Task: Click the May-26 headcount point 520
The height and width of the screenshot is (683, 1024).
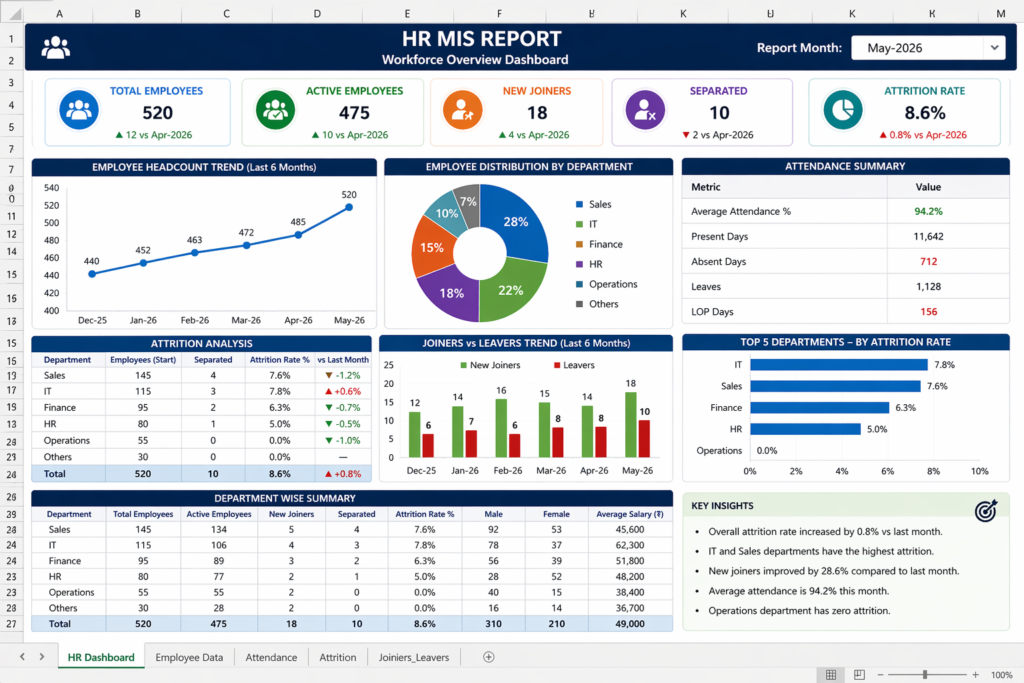Action: [x=349, y=207]
